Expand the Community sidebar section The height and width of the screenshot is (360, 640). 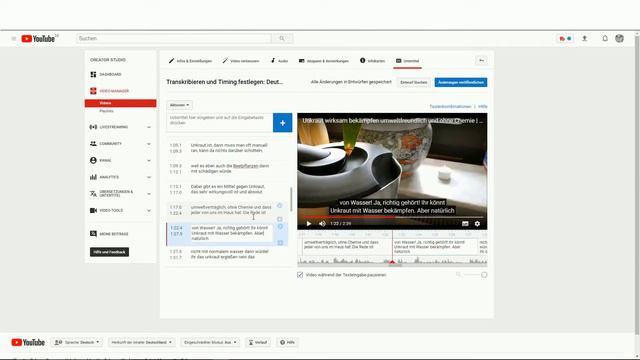149,144
